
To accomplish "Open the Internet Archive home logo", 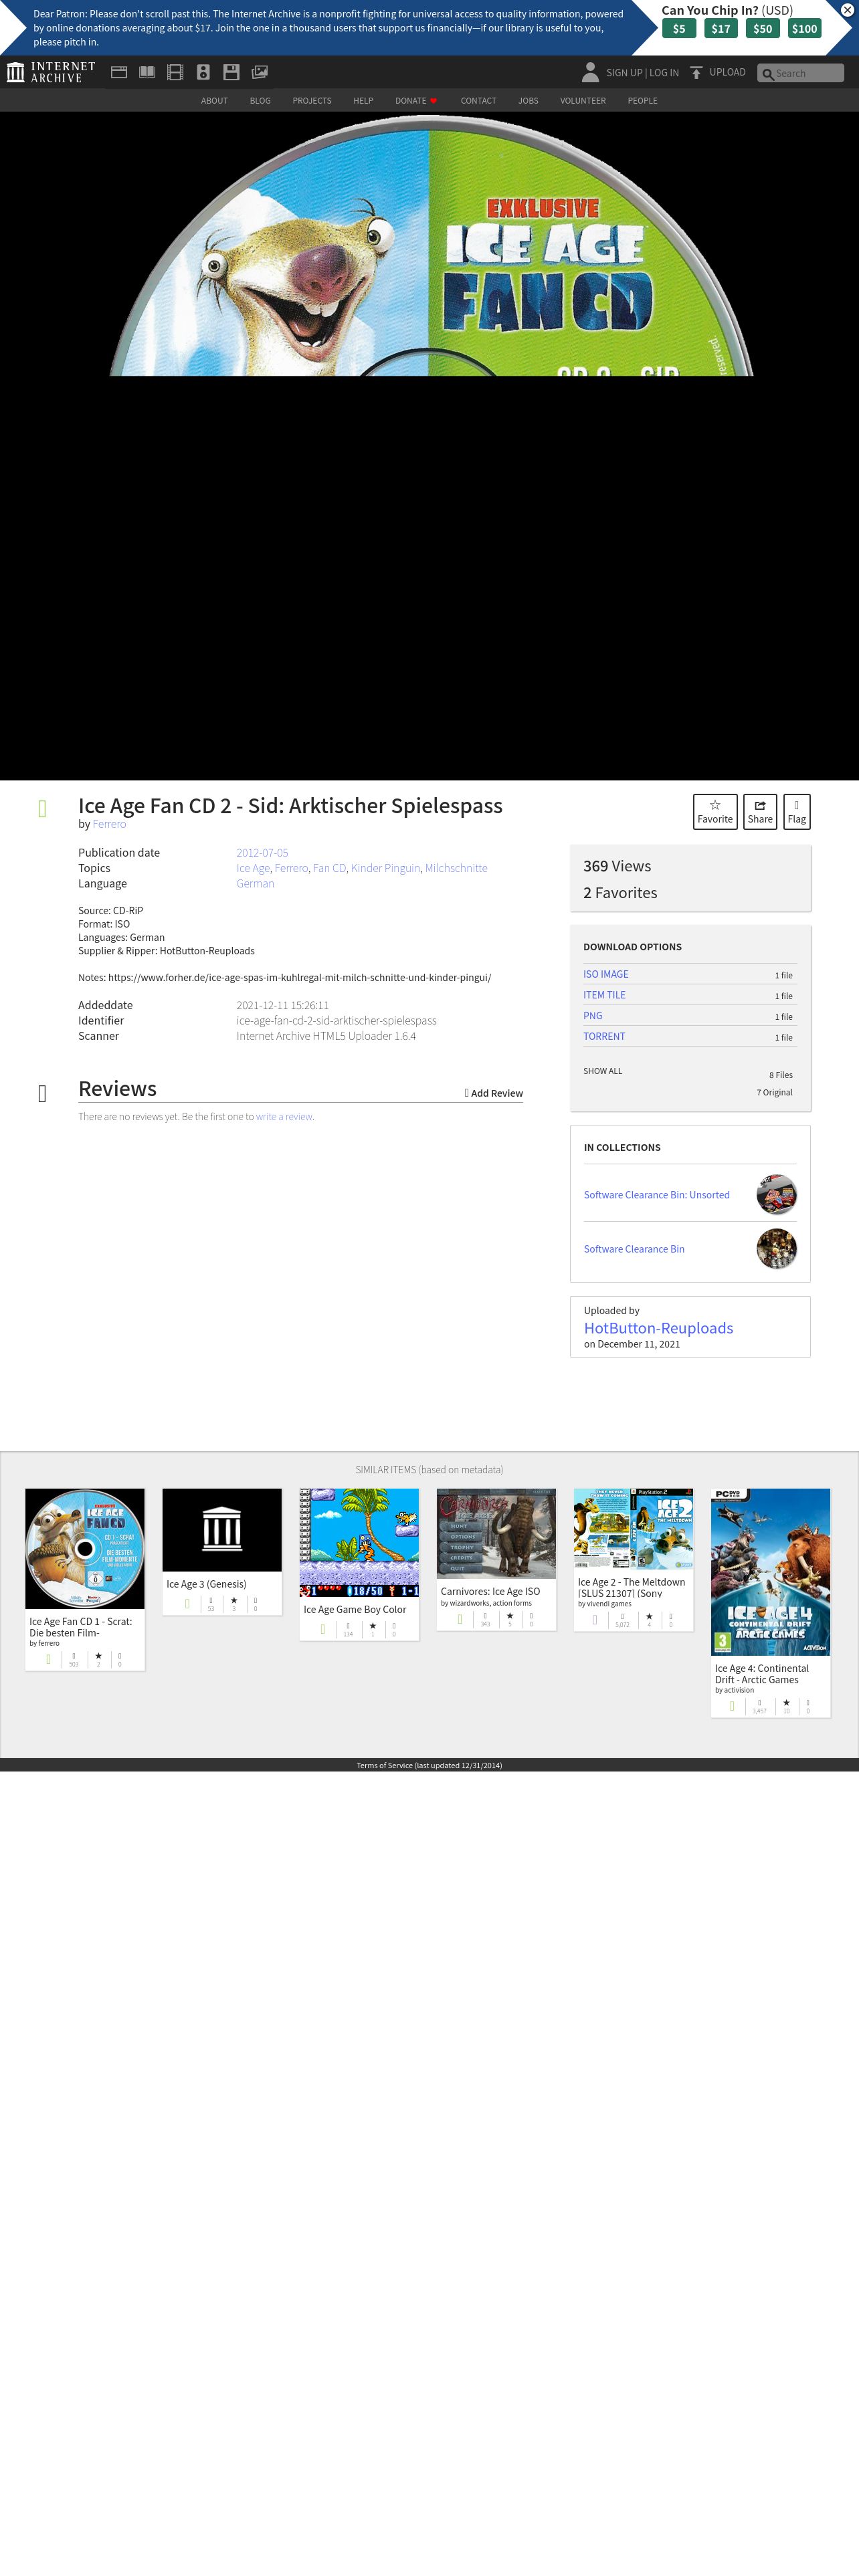I will (51, 72).
